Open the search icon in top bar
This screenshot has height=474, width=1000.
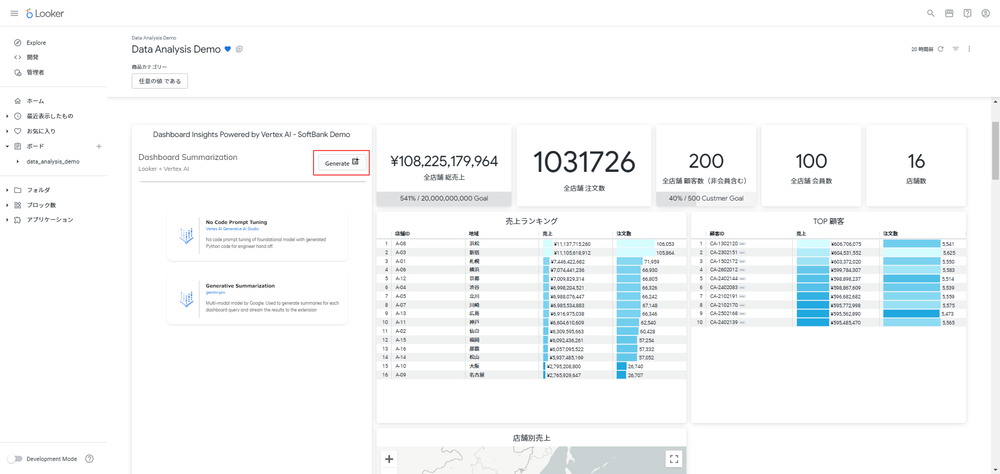coord(930,13)
